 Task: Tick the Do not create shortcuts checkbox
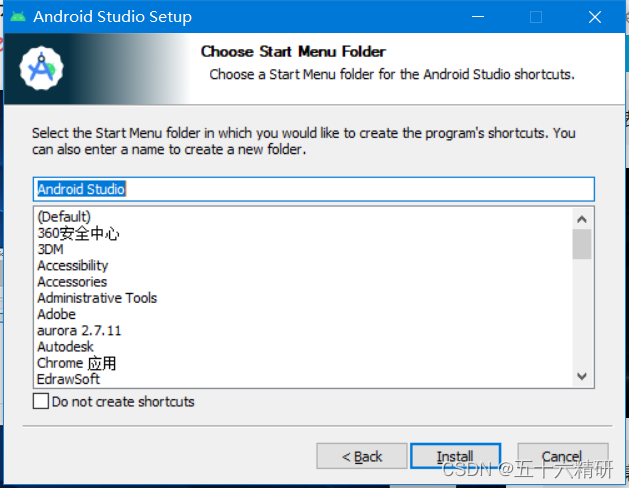pyautogui.click(x=41, y=401)
